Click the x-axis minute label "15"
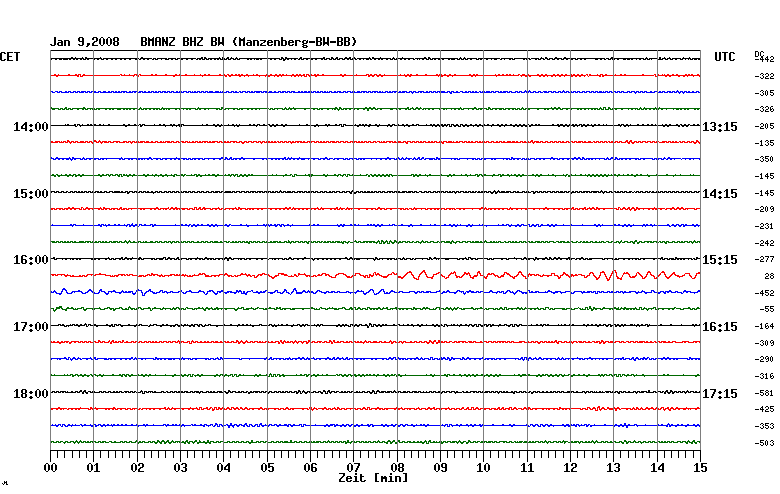Viewport: 780px width, 494px height. [x=700, y=468]
